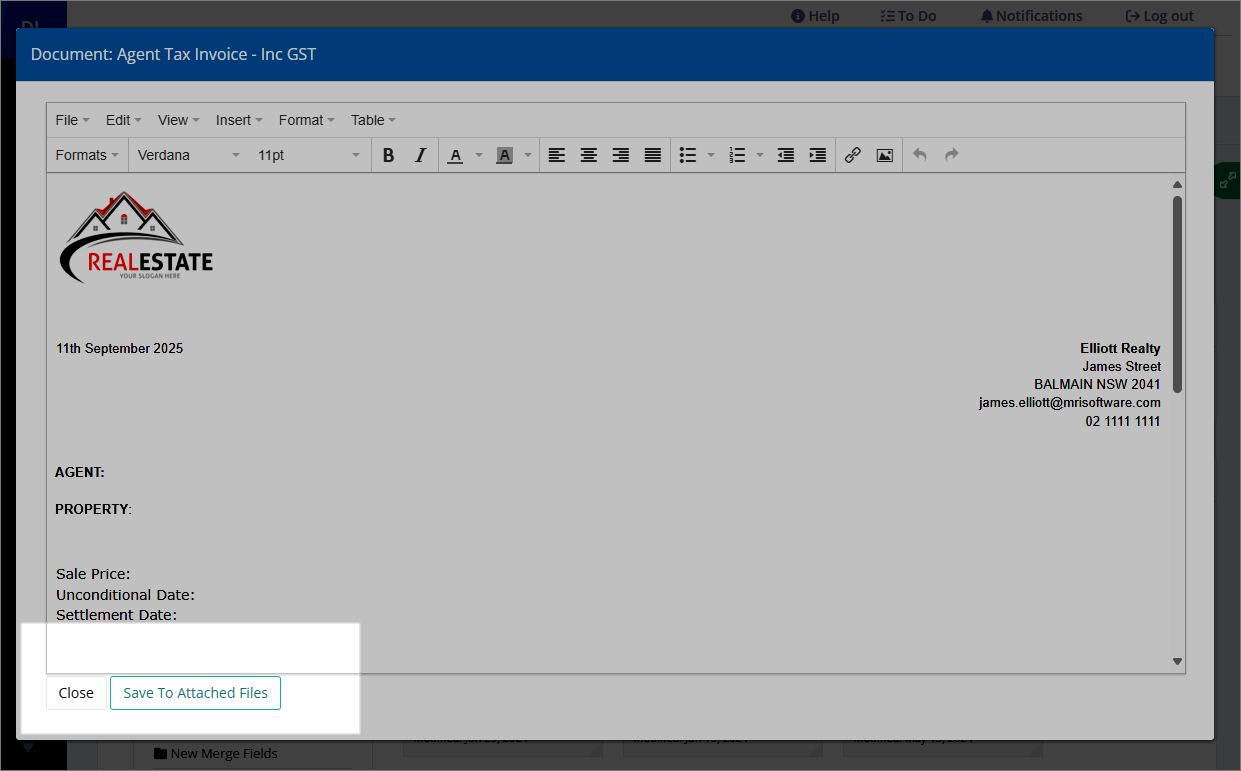Screen dimensions: 1241x771
Task: Expand the Formats dropdown
Action: click(87, 155)
